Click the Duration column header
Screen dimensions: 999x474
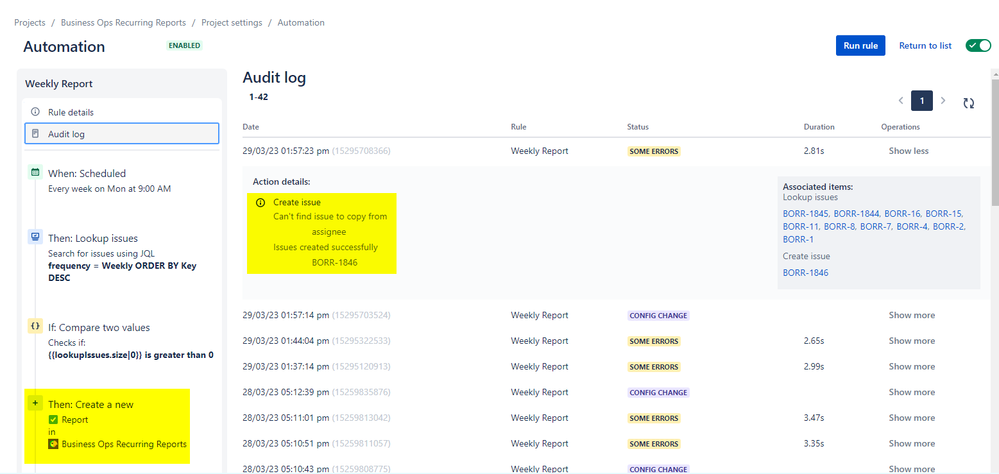(x=819, y=127)
